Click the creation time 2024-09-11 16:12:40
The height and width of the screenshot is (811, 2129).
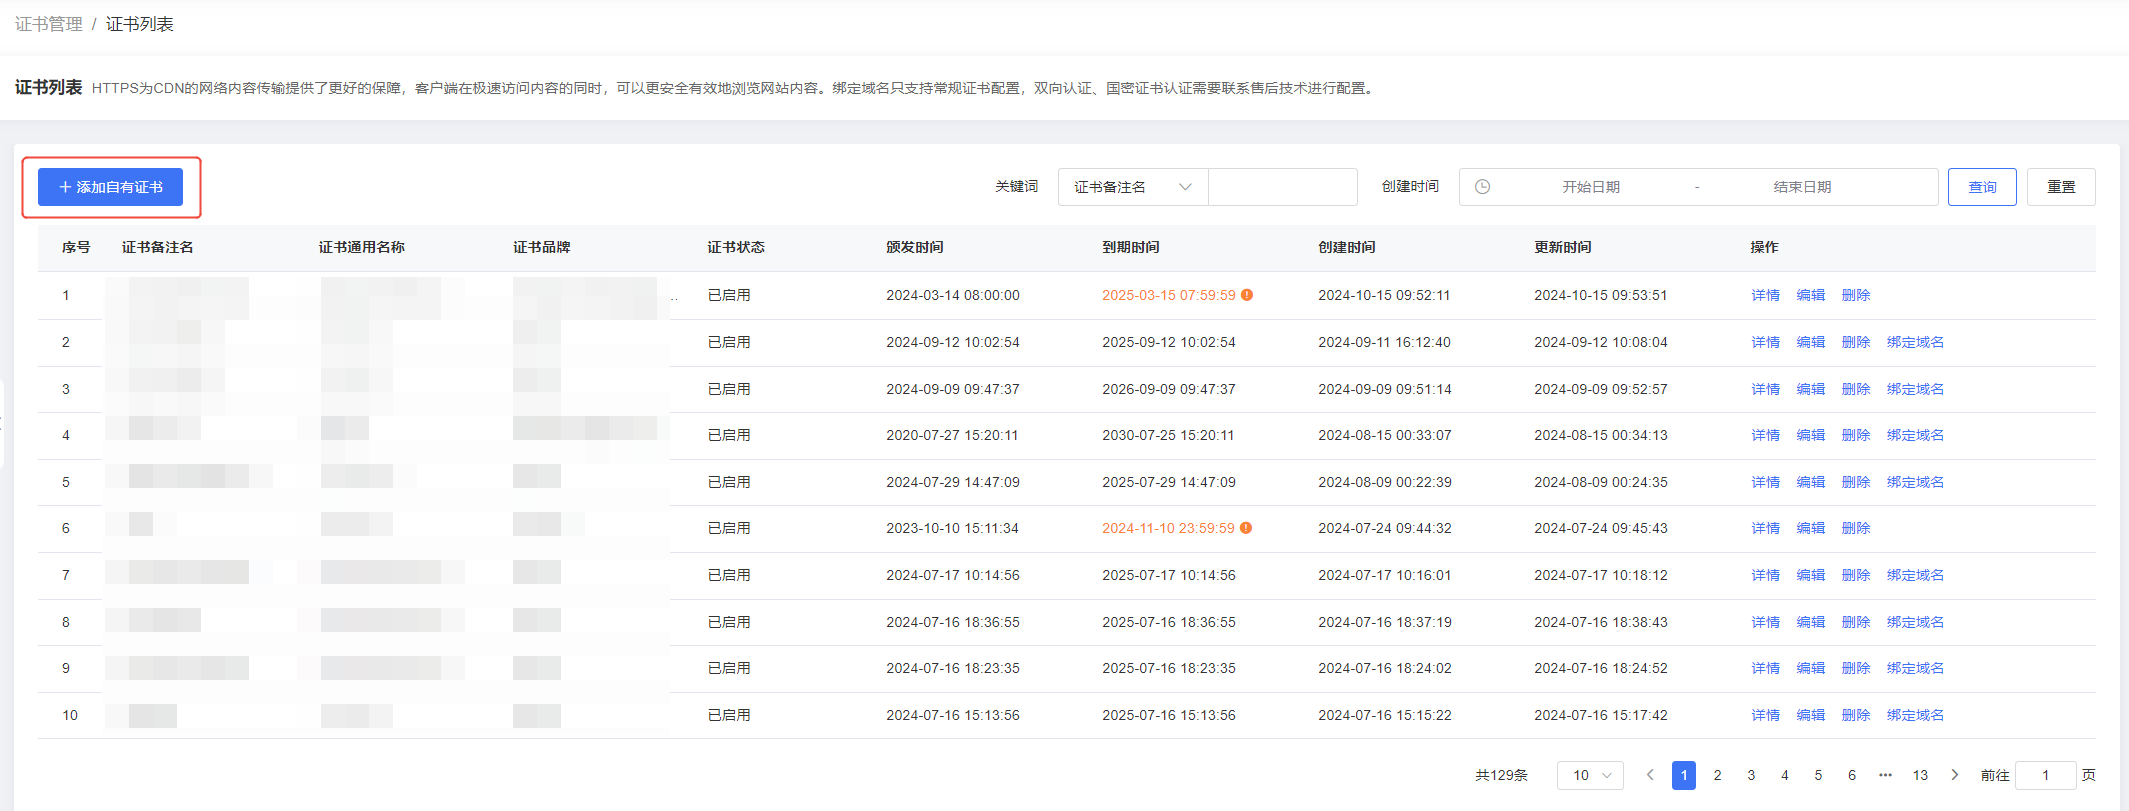coord(1384,342)
